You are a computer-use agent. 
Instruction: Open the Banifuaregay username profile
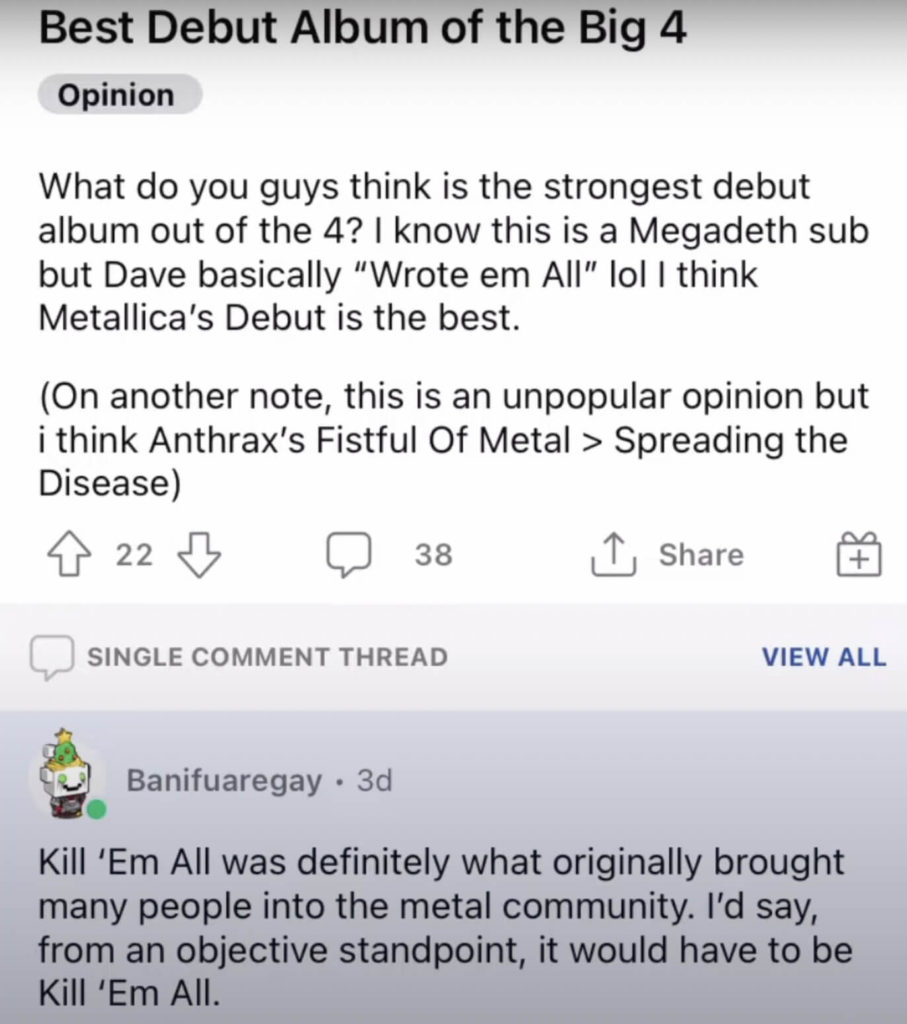224,780
